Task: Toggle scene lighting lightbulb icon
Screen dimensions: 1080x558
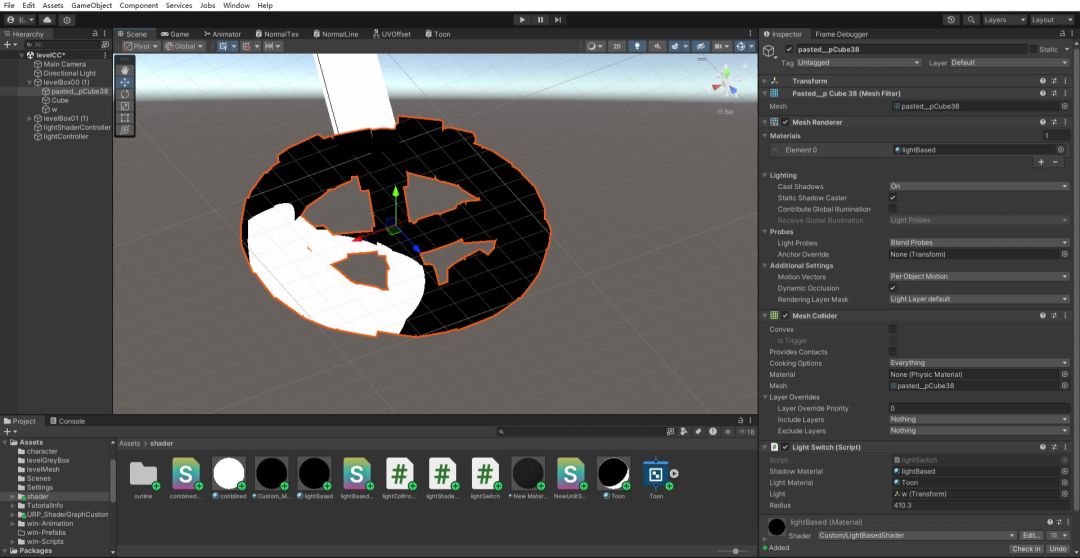Action: [x=636, y=46]
